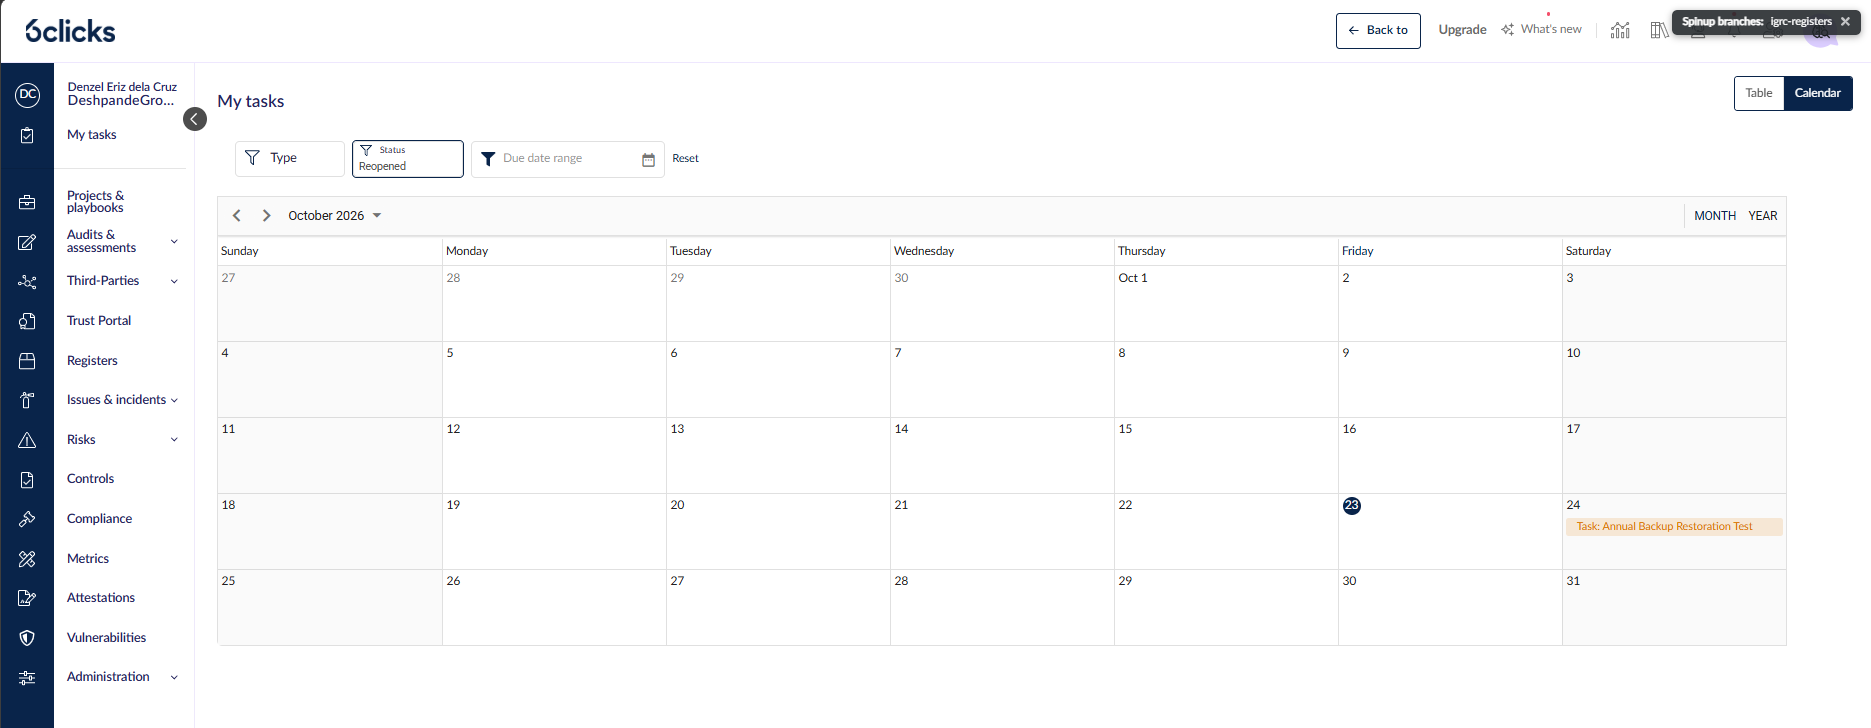The image size is (1871, 728).
Task: Open the DC user avatar icon
Action: pyautogui.click(x=27, y=95)
